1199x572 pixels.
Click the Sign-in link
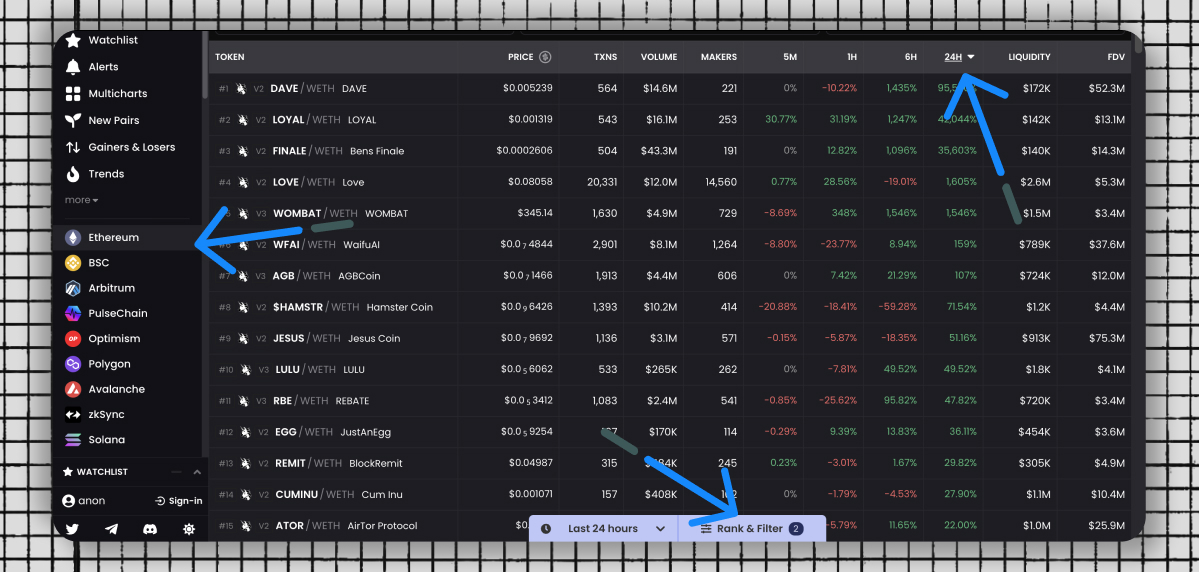pyautogui.click(x=179, y=501)
